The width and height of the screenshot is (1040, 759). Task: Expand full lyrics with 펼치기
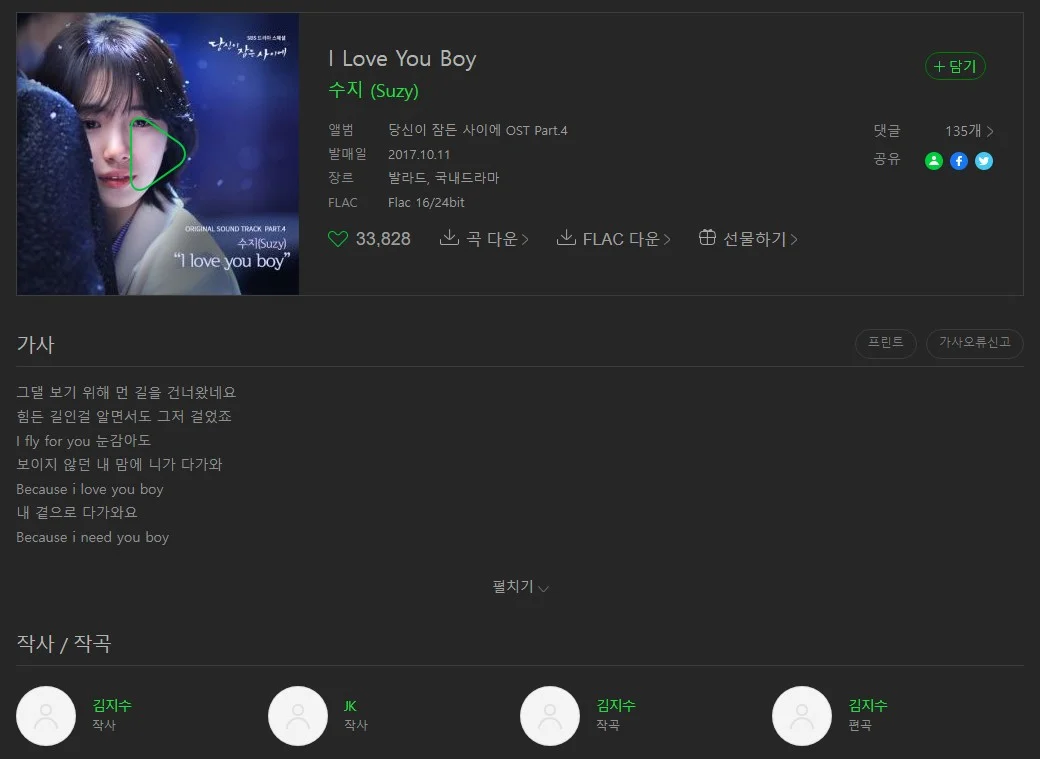pos(520,586)
